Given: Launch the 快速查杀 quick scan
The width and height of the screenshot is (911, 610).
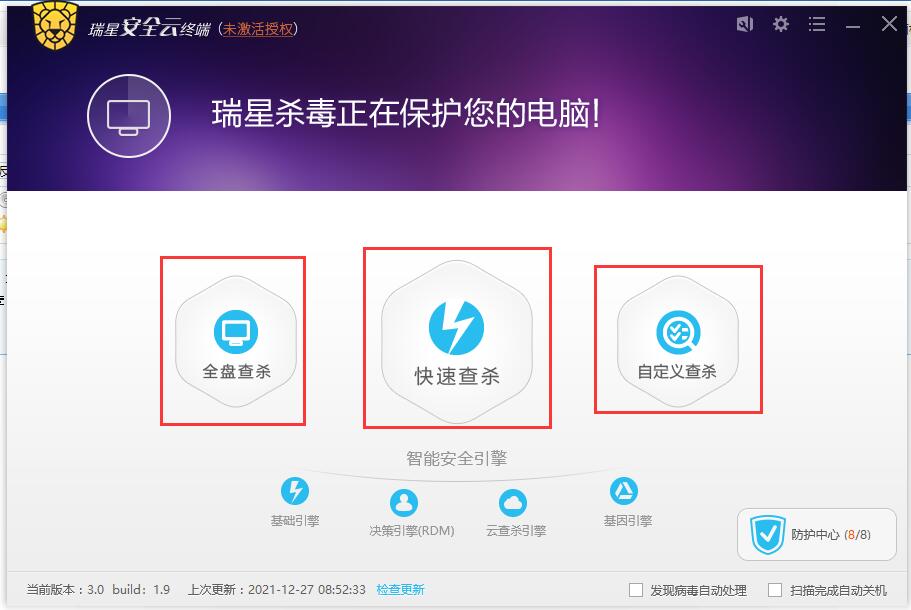Looking at the screenshot, I should pyautogui.click(x=457, y=342).
